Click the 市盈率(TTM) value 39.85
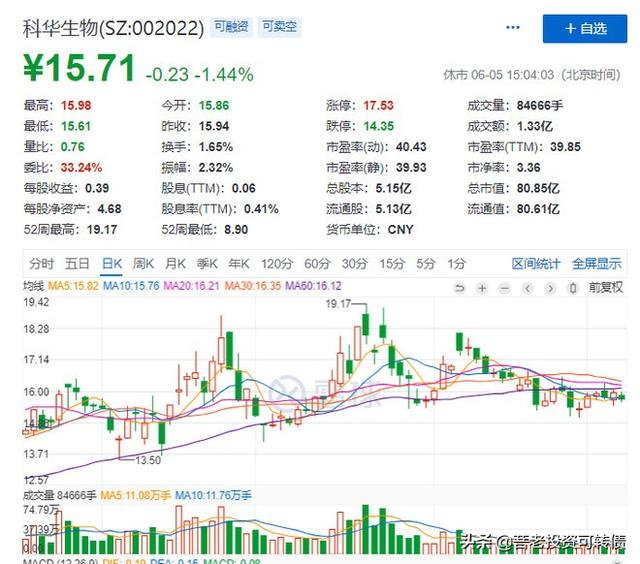The width and height of the screenshot is (640, 564). [565, 147]
